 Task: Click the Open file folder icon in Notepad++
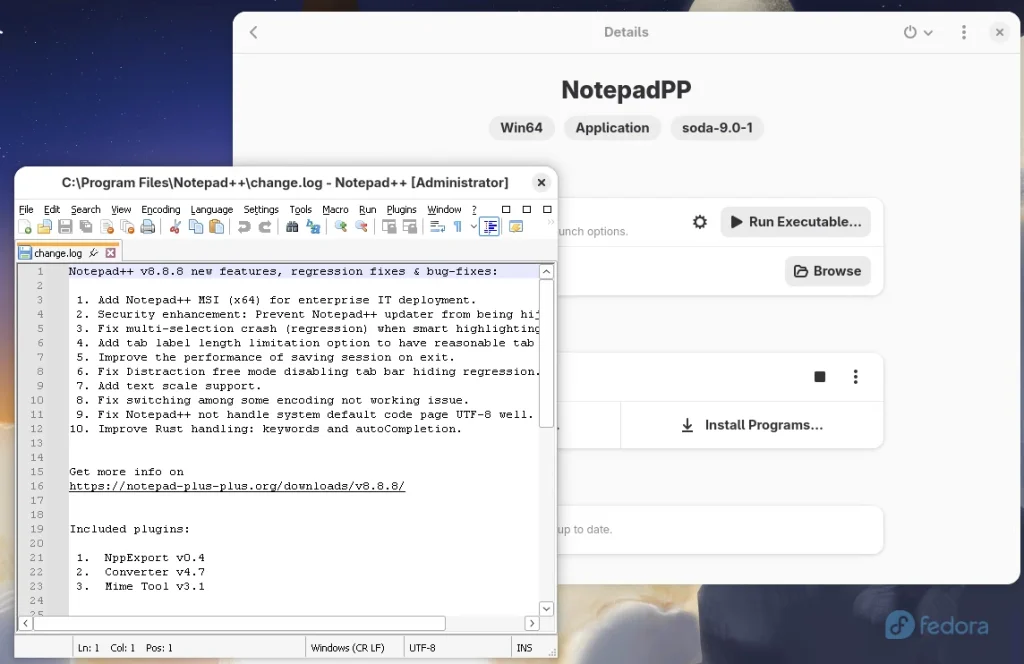(x=44, y=227)
